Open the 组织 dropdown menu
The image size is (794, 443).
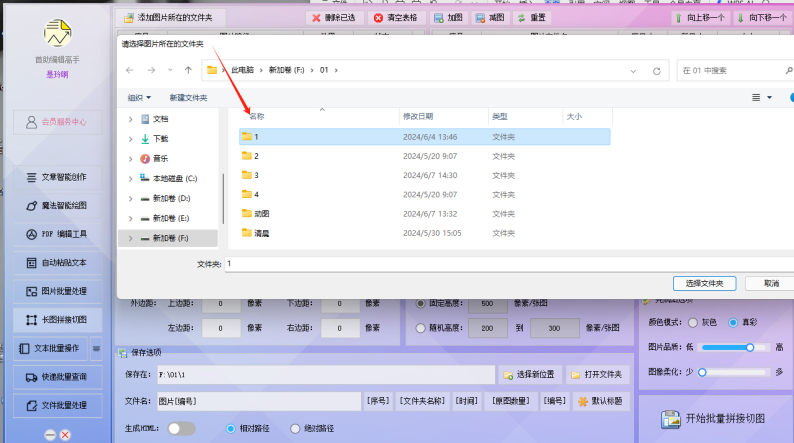pos(139,98)
